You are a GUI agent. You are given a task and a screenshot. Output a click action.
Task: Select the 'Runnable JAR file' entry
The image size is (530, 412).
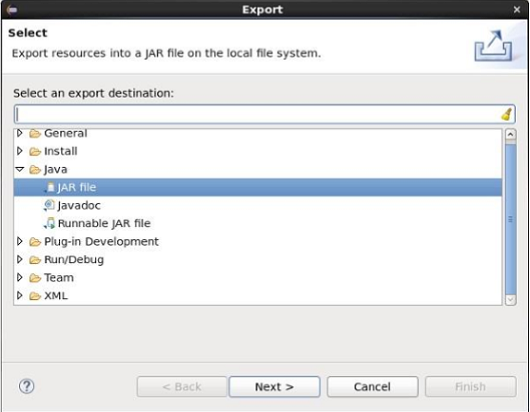[104, 223]
